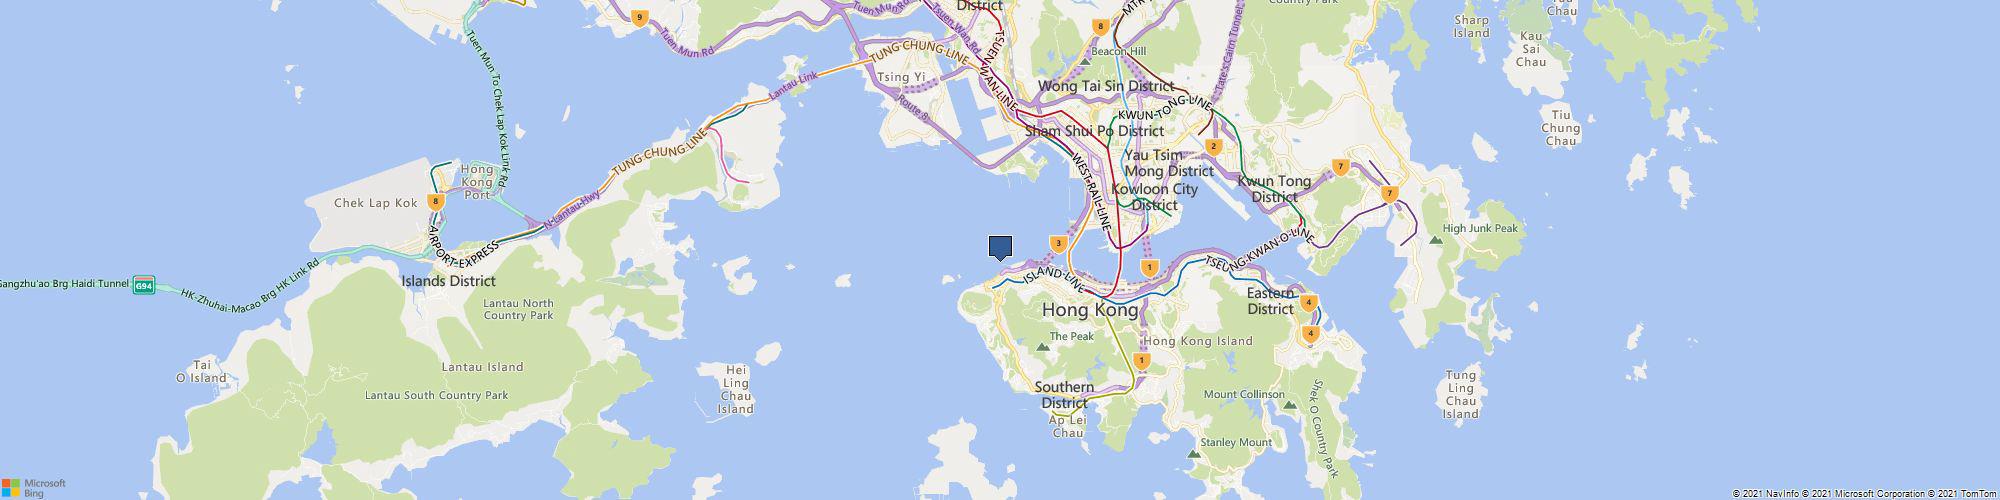
Task: Select the Tung Lung Chau Island label
Action: [x=1461, y=395]
